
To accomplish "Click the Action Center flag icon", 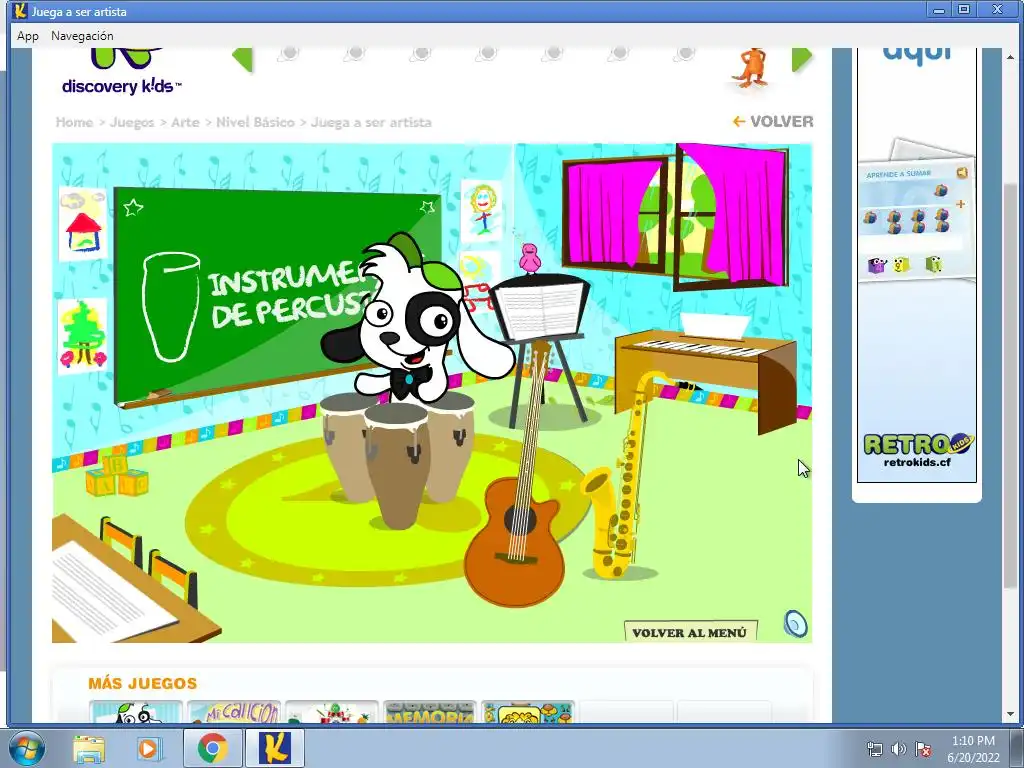I will 923,748.
